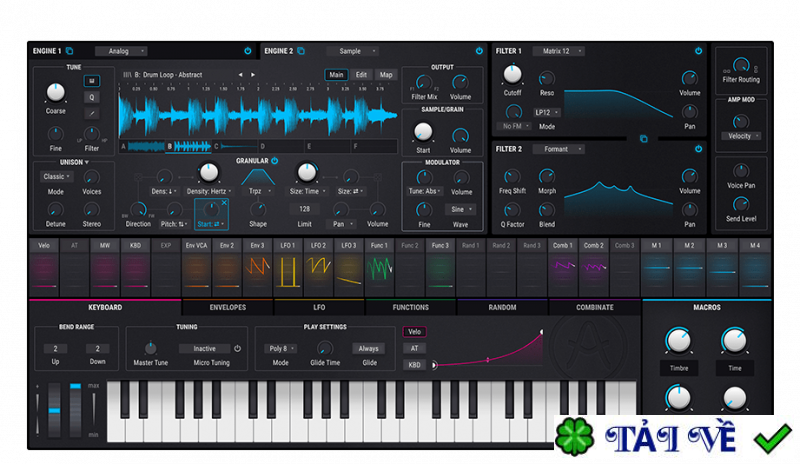Click the Cutoff knob in Filter 1
800x464 pixels.
click(512, 75)
